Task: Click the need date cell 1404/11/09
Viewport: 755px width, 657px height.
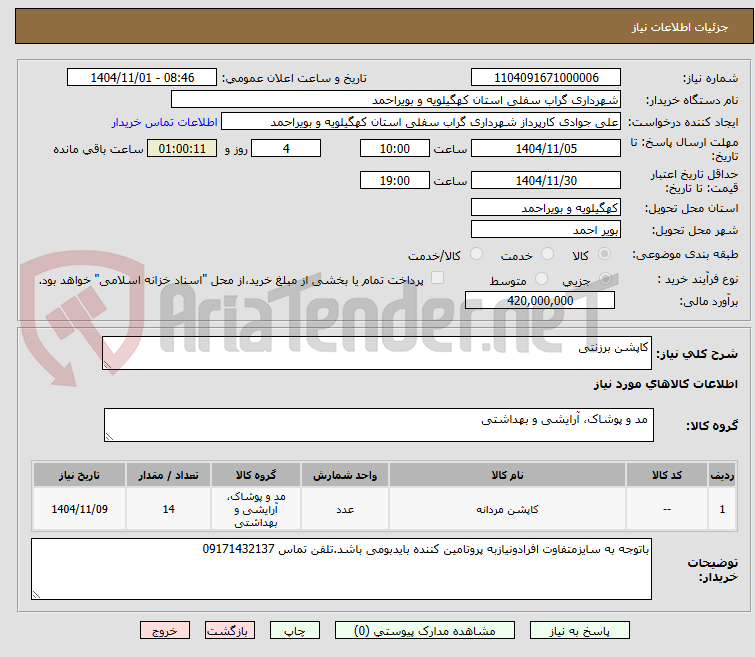Action: [79, 509]
